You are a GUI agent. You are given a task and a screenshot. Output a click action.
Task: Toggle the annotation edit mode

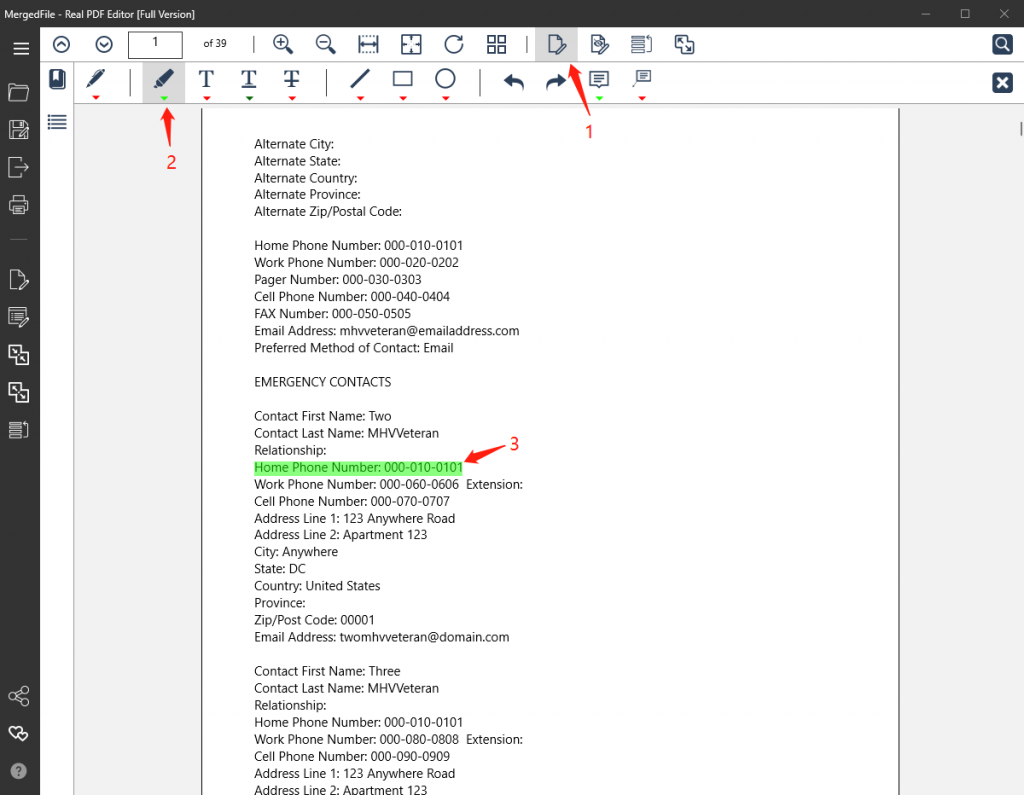click(x=557, y=44)
